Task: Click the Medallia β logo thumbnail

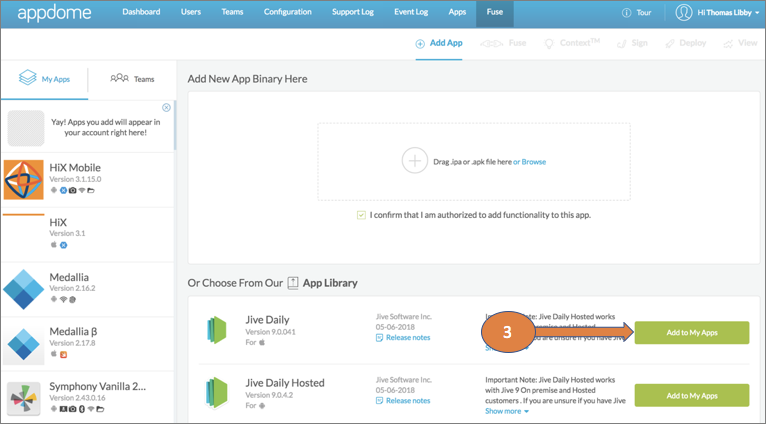Action: 23,344
